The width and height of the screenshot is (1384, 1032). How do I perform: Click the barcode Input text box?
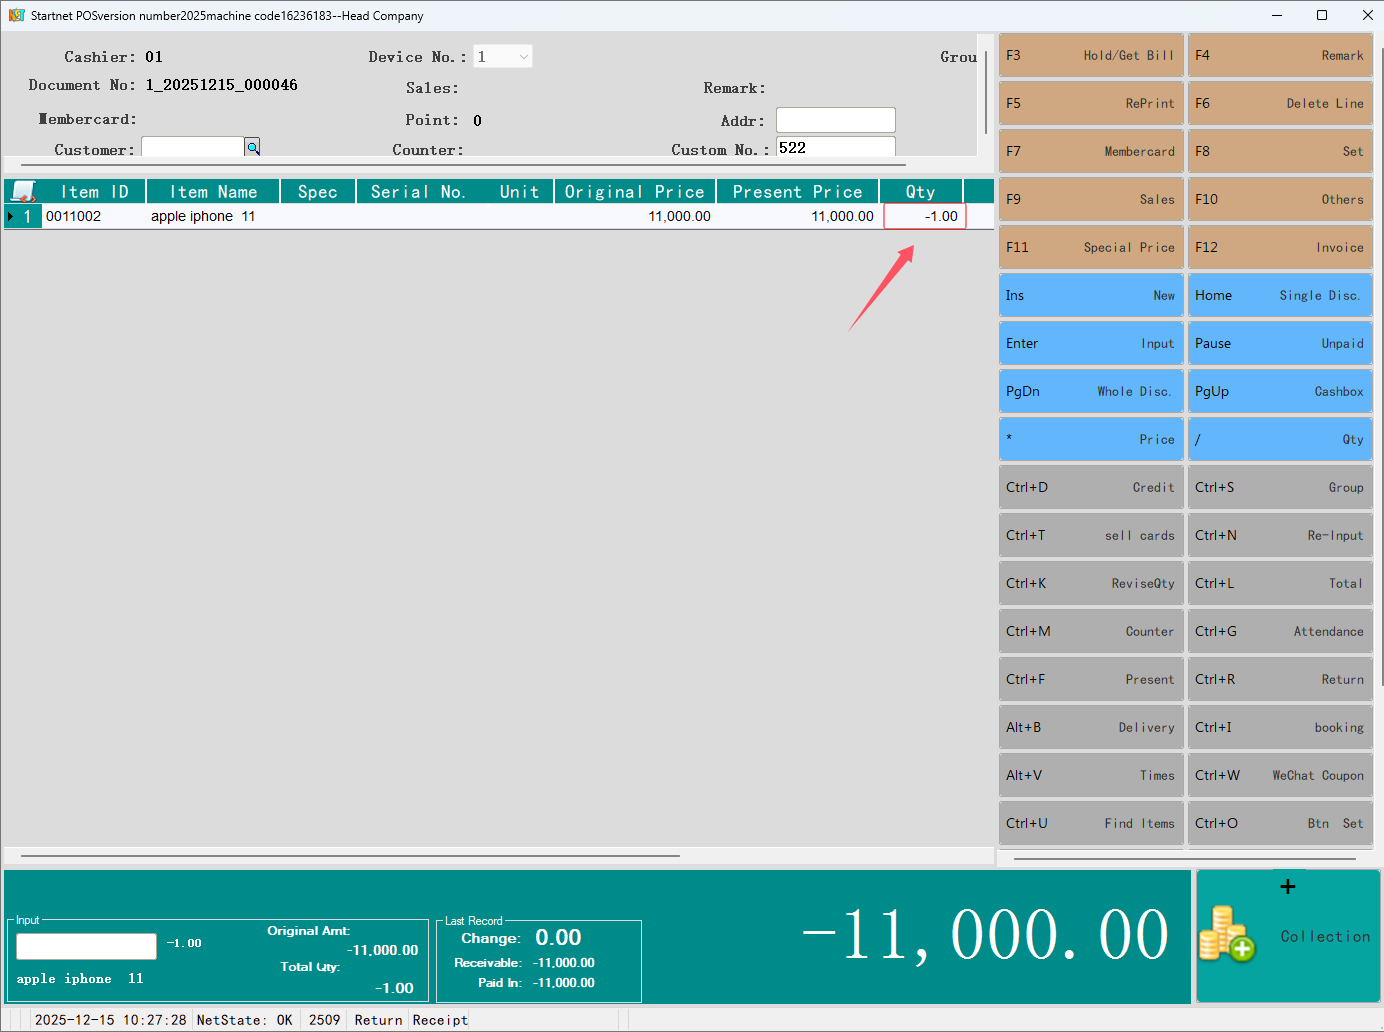pyautogui.click(x=86, y=946)
